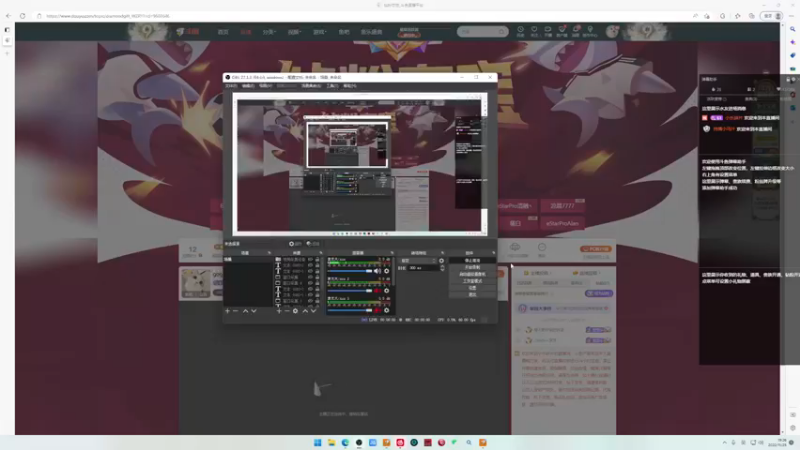Unmute third mixer channel red speaker icon
The image size is (800, 450).
click(377, 310)
